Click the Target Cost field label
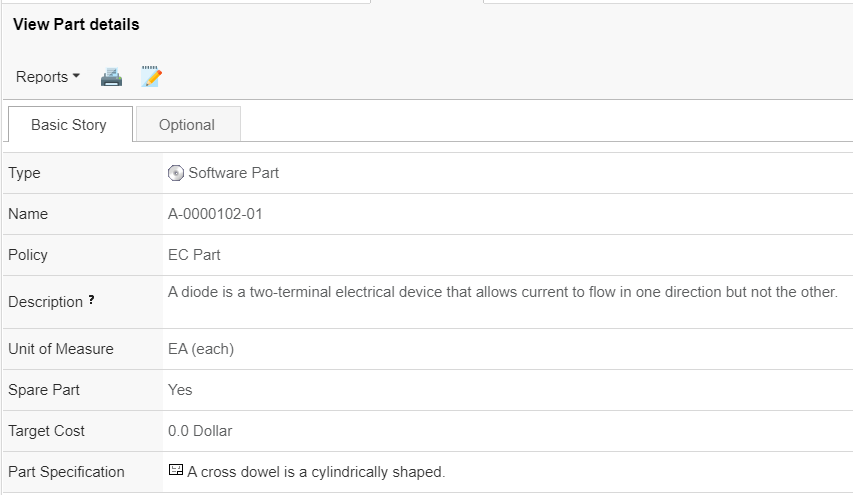The image size is (853, 495). coord(47,431)
